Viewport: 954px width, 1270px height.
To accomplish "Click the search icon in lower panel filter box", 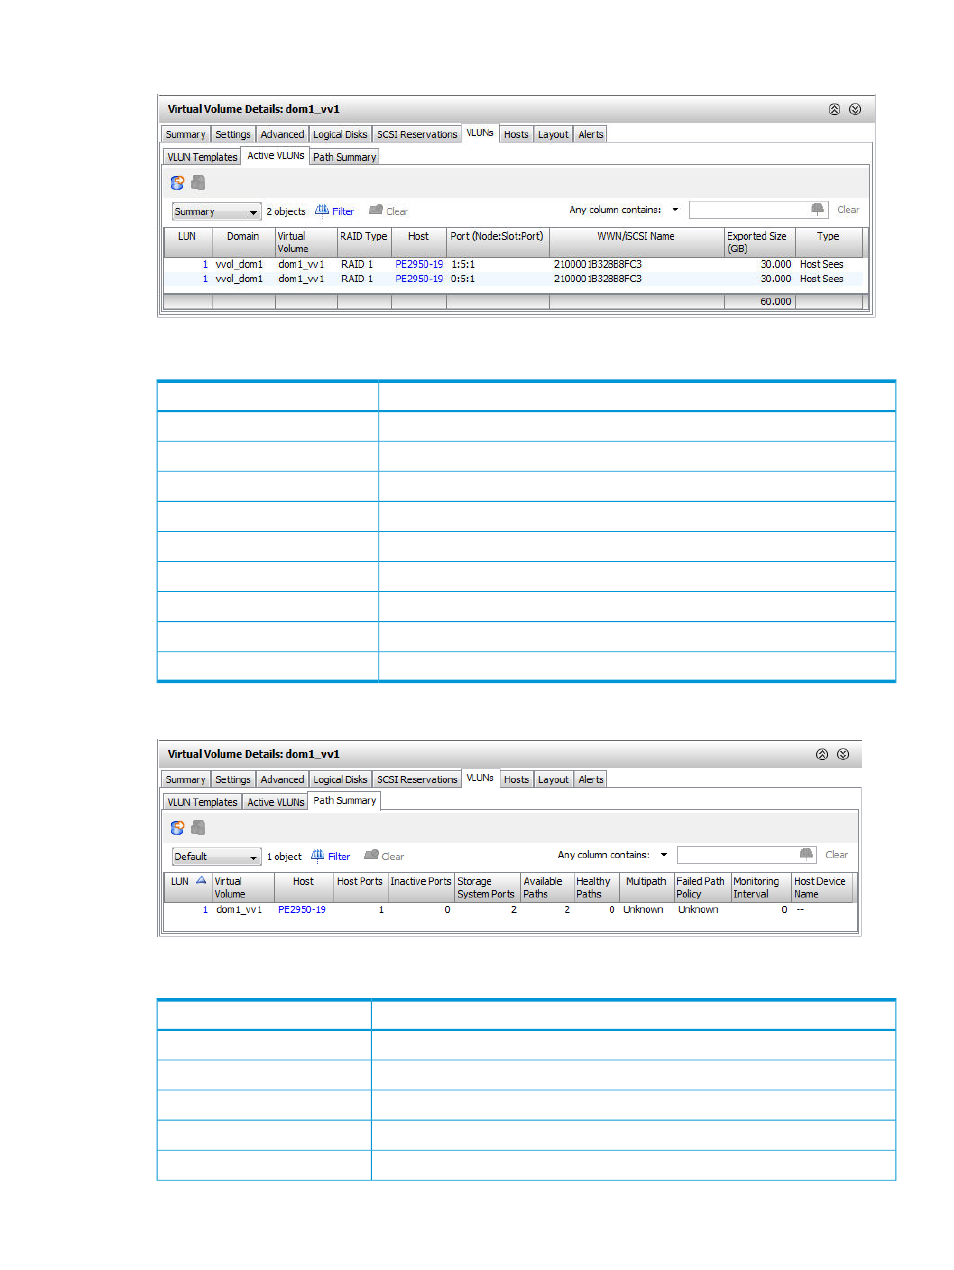I will tap(806, 854).
